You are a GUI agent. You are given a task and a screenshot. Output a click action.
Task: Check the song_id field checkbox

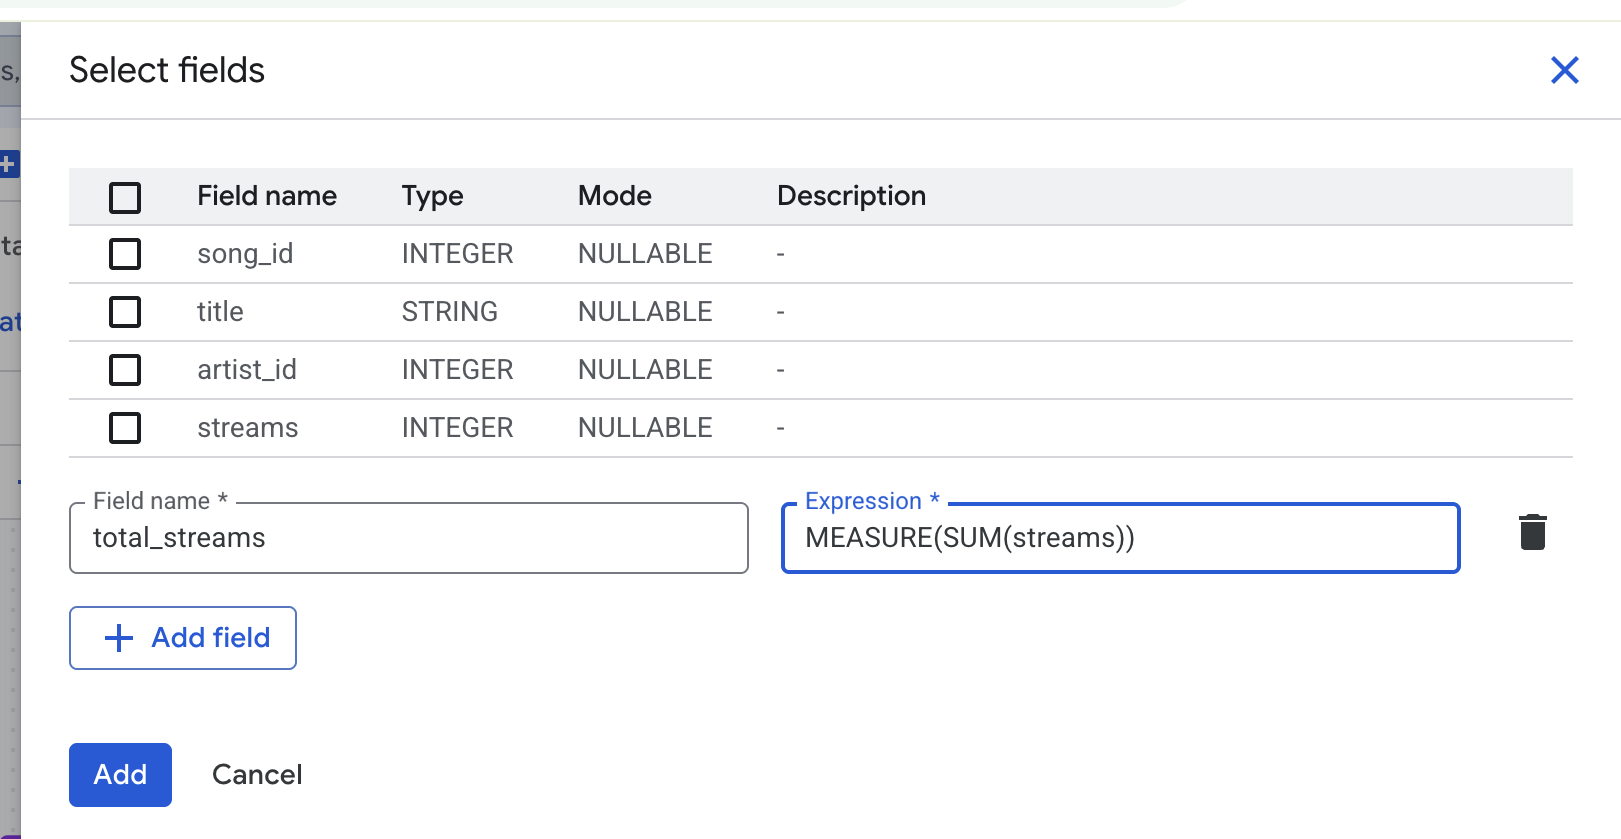tap(125, 254)
